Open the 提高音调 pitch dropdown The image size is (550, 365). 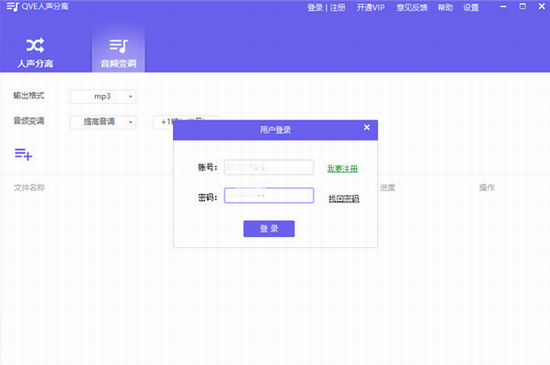coord(103,122)
